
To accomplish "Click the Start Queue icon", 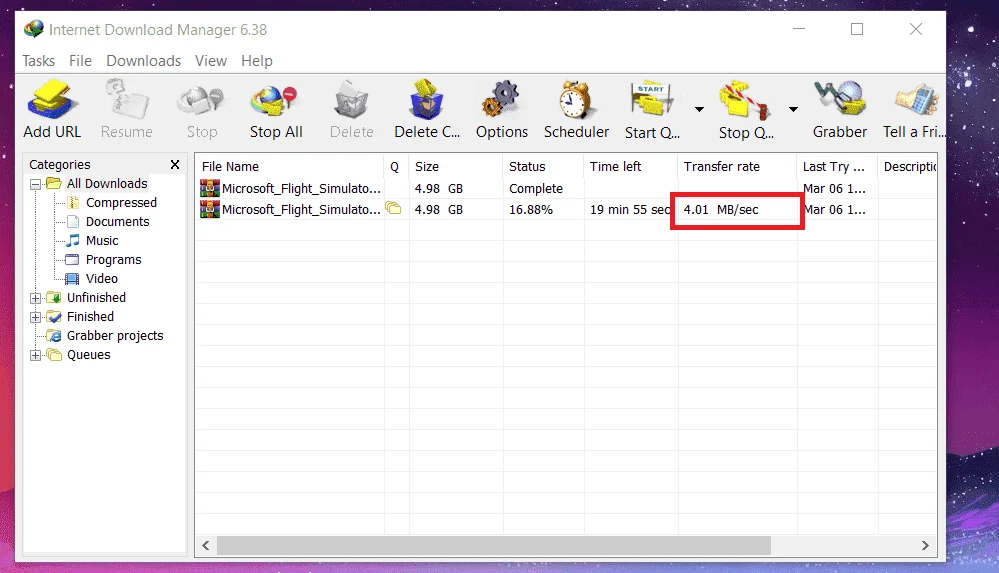I will point(650,101).
